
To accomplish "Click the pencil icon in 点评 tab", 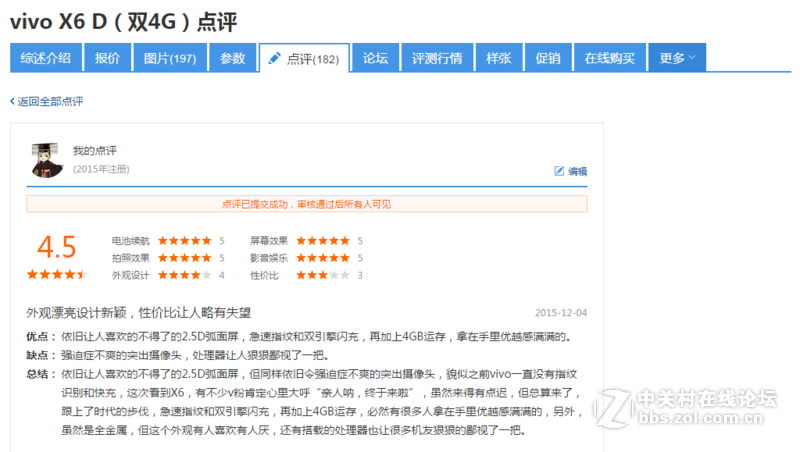I will click(274, 58).
